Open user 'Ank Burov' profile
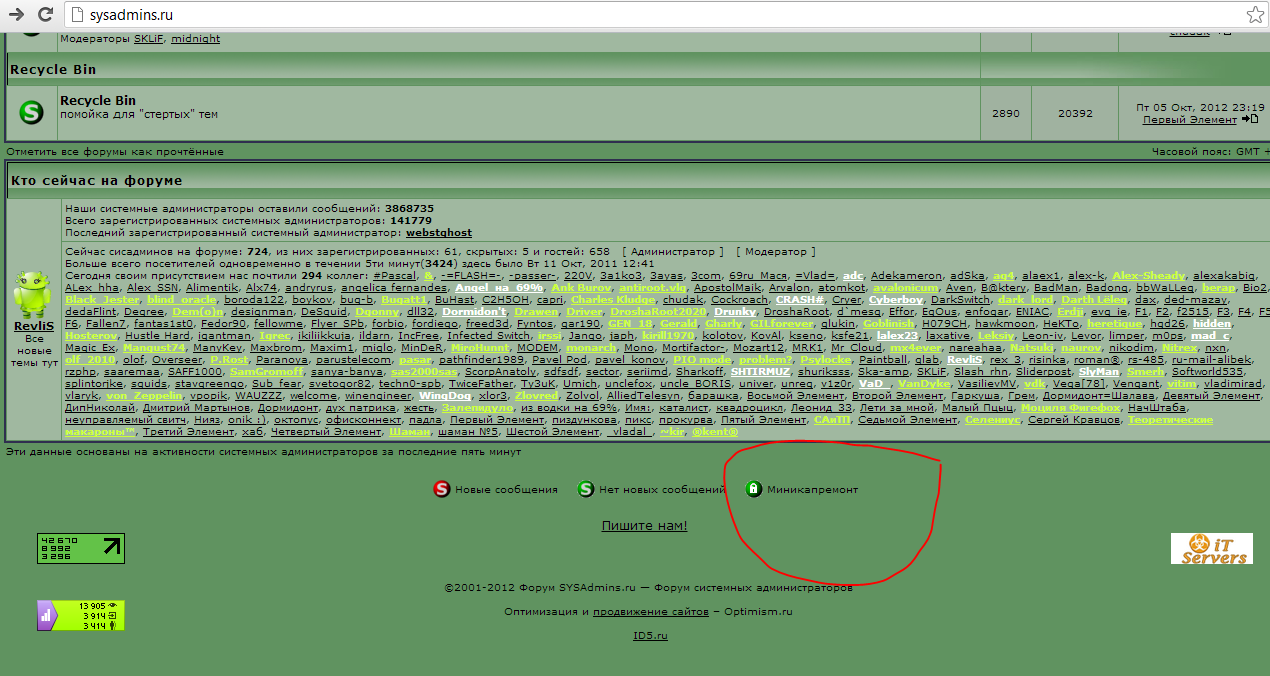This screenshot has width=1270, height=676. 581,287
